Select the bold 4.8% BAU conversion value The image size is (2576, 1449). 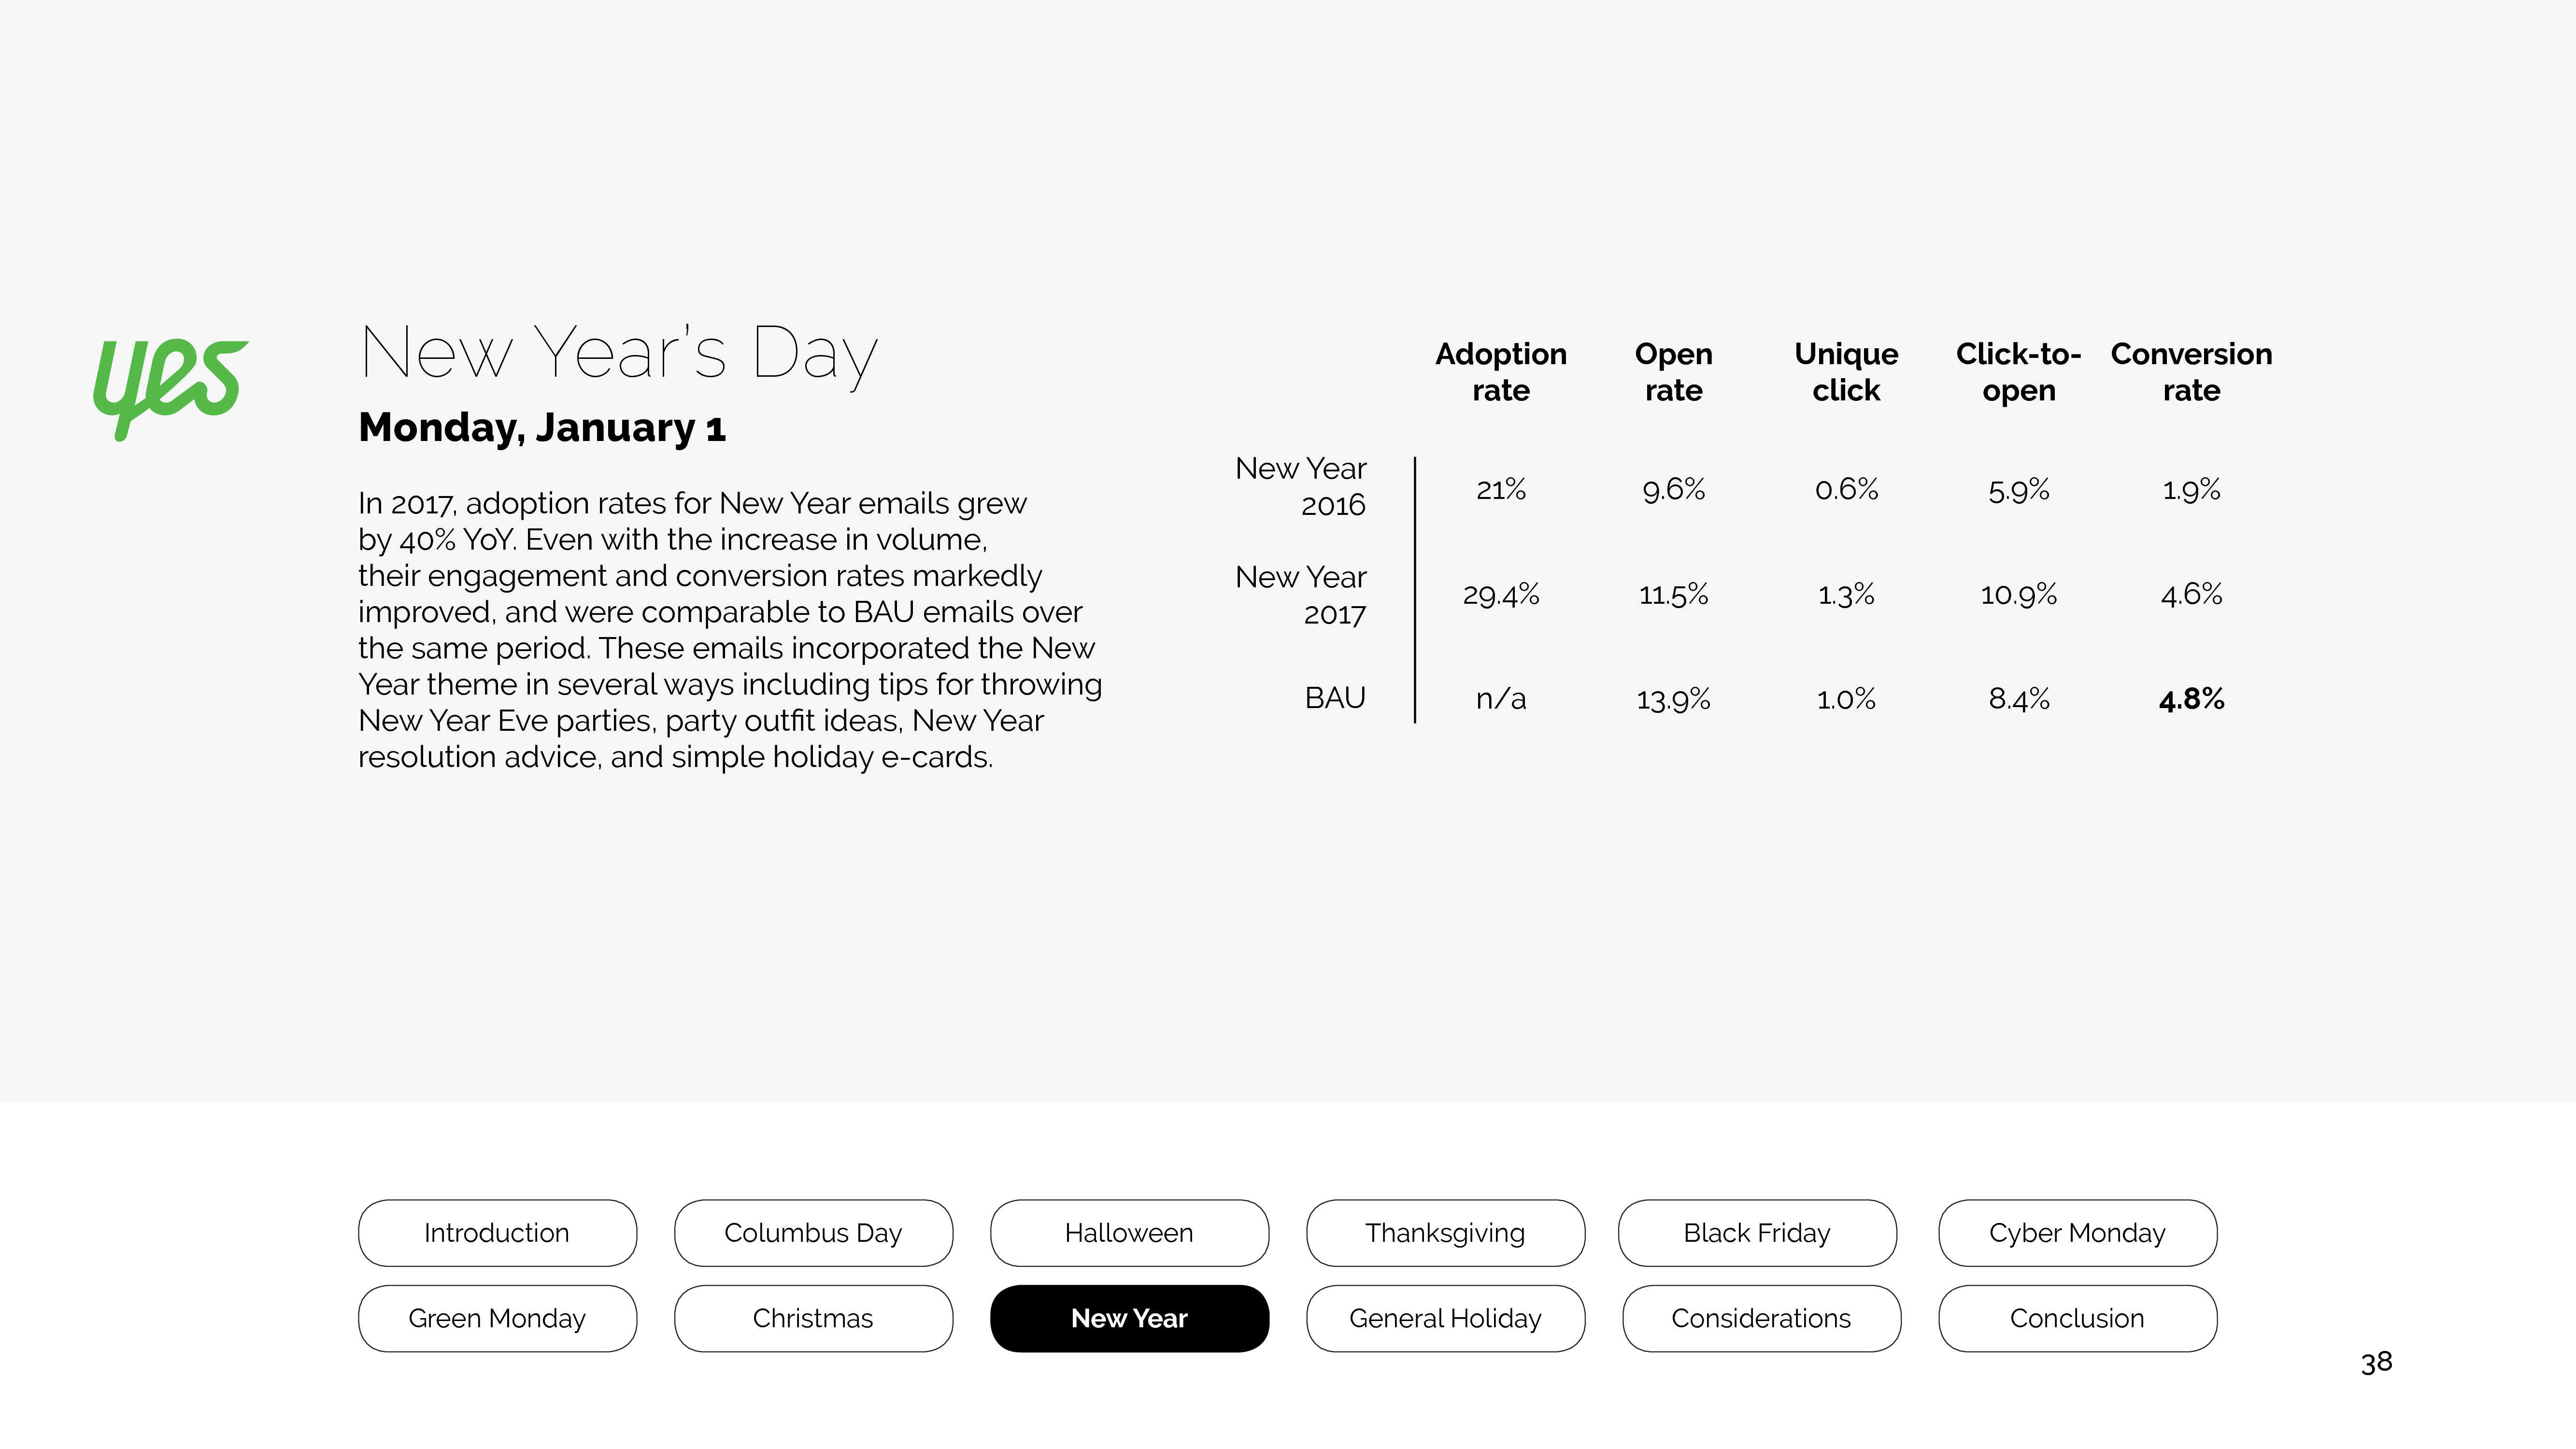click(x=2191, y=699)
